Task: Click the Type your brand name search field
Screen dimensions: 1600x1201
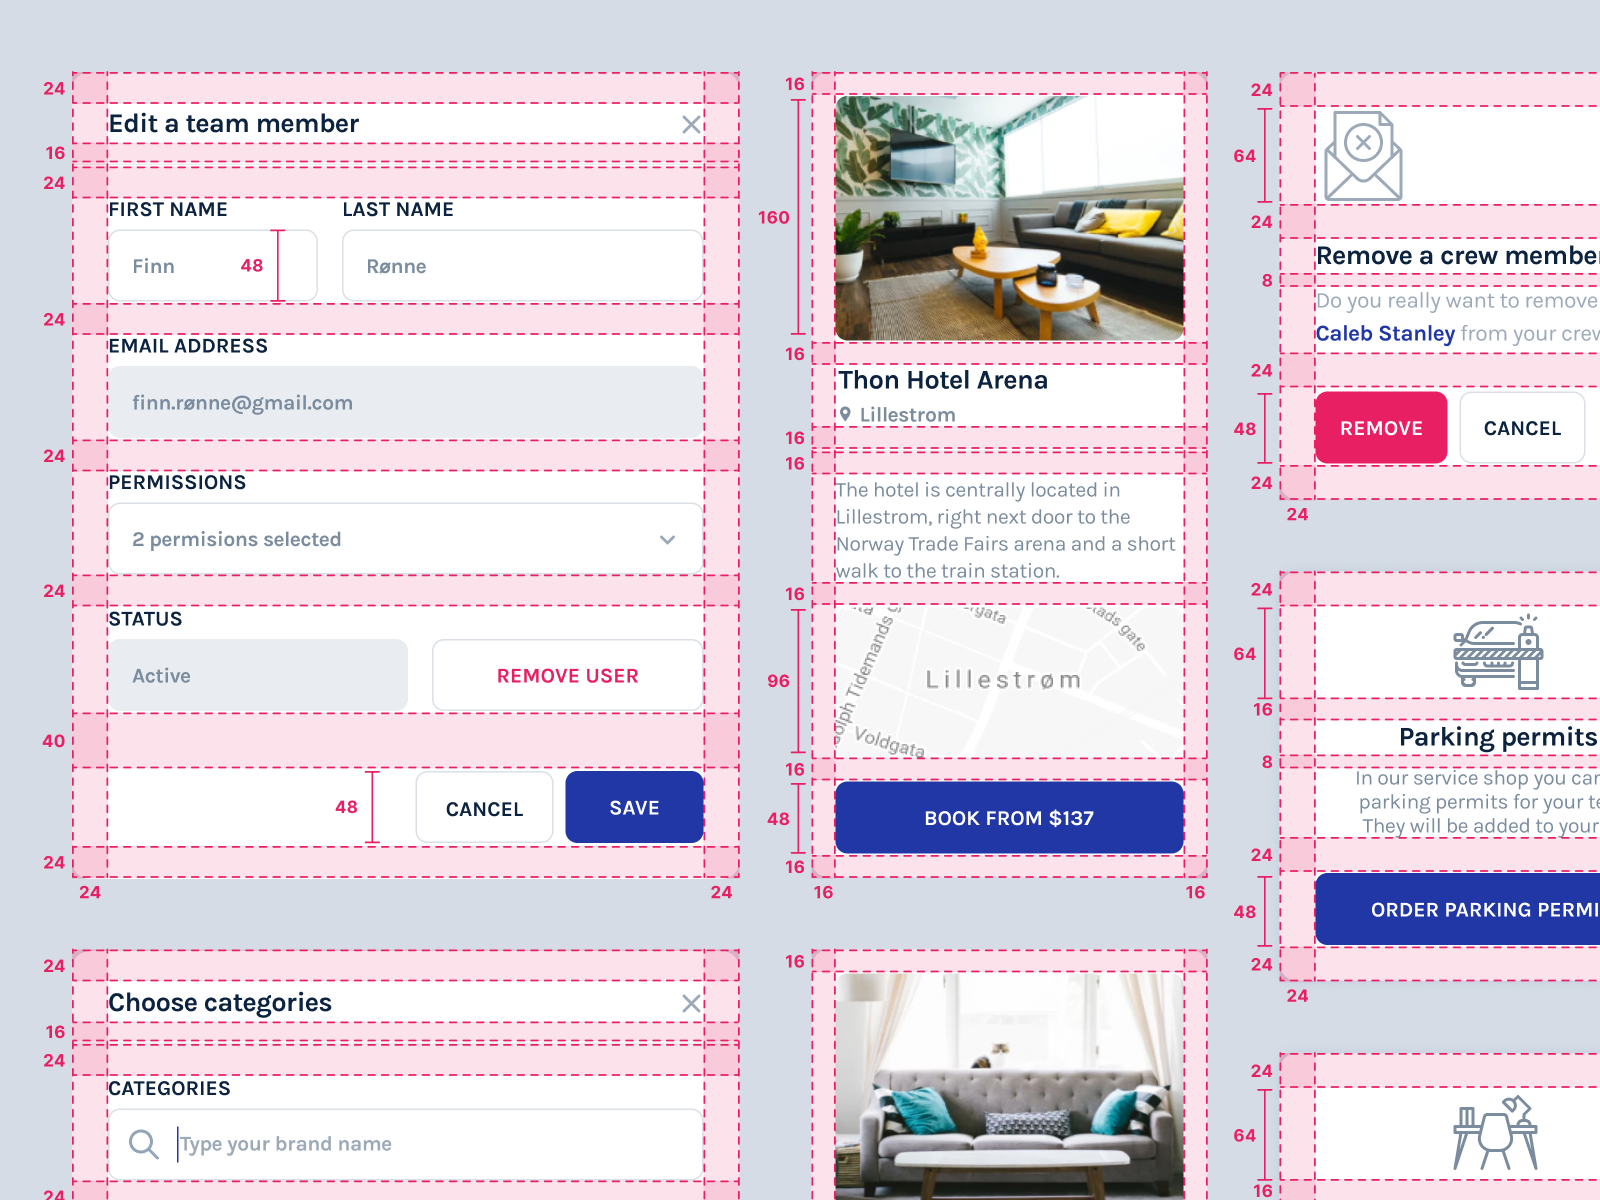Action: [x=350, y=1143]
